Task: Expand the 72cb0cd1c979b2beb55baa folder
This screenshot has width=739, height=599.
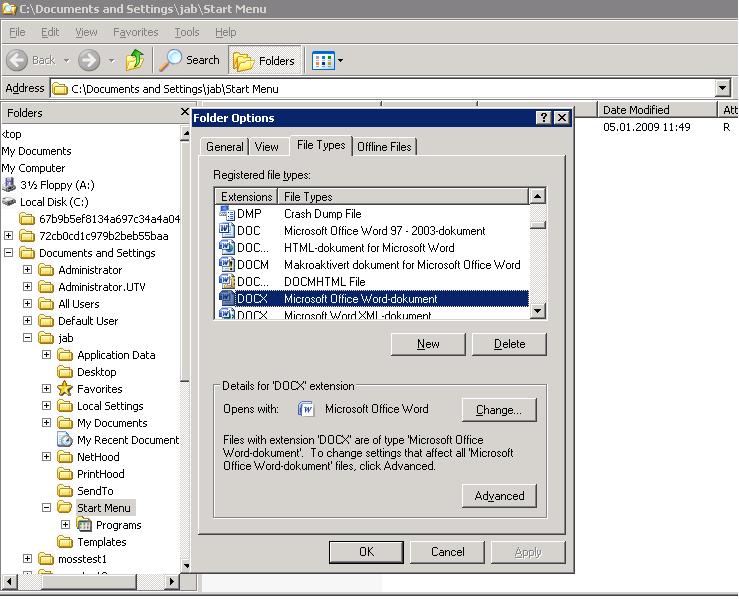Action: tap(8, 235)
